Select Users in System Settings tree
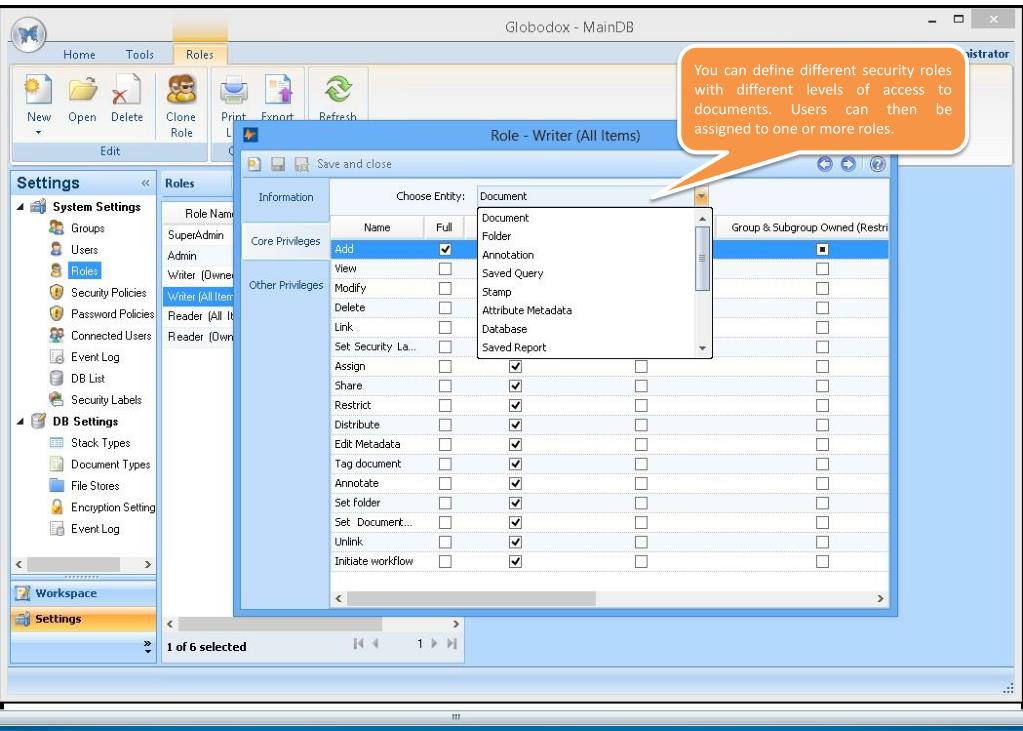Viewport: 1023px width, 731px height. (84, 250)
